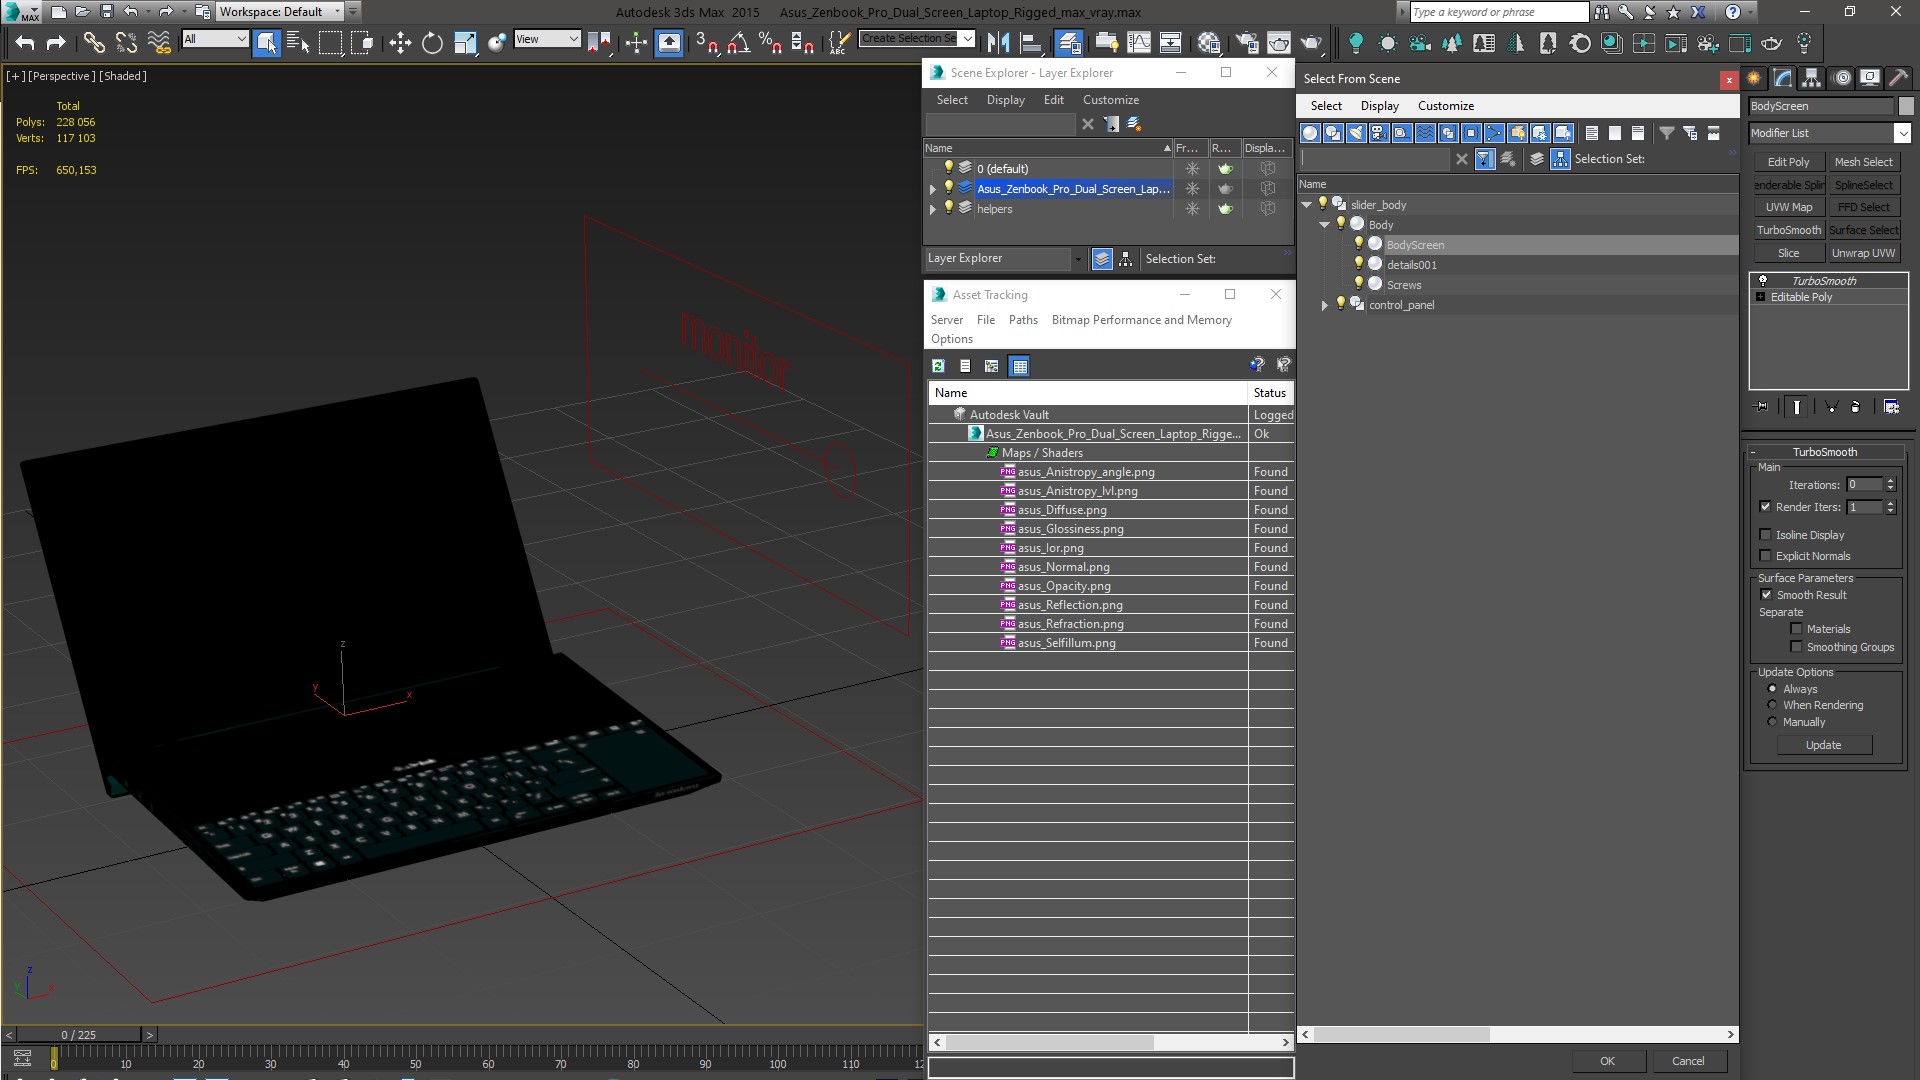The width and height of the screenshot is (1920, 1080).
Task: Toggle Percent Snap in main toolbar
Action: [770, 42]
